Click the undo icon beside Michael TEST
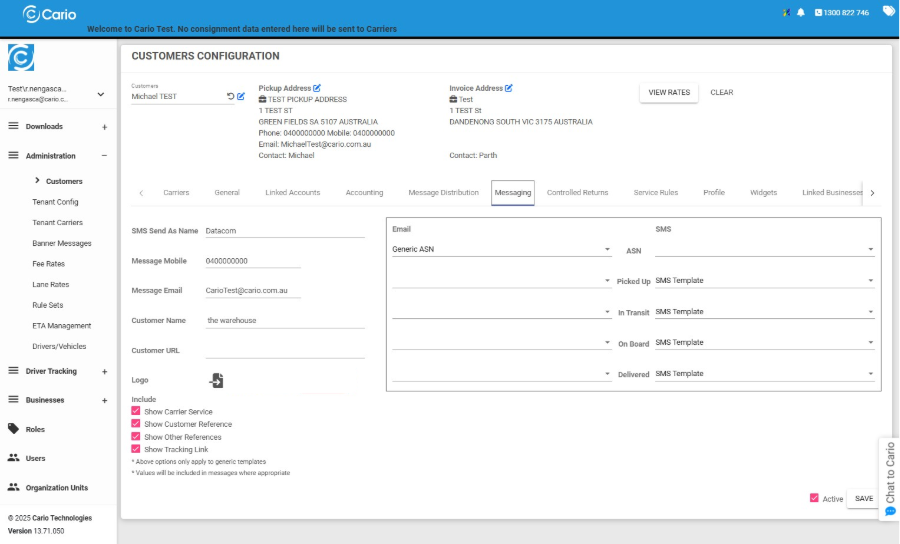Viewport: 900px width, 544px height. [x=230, y=97]
